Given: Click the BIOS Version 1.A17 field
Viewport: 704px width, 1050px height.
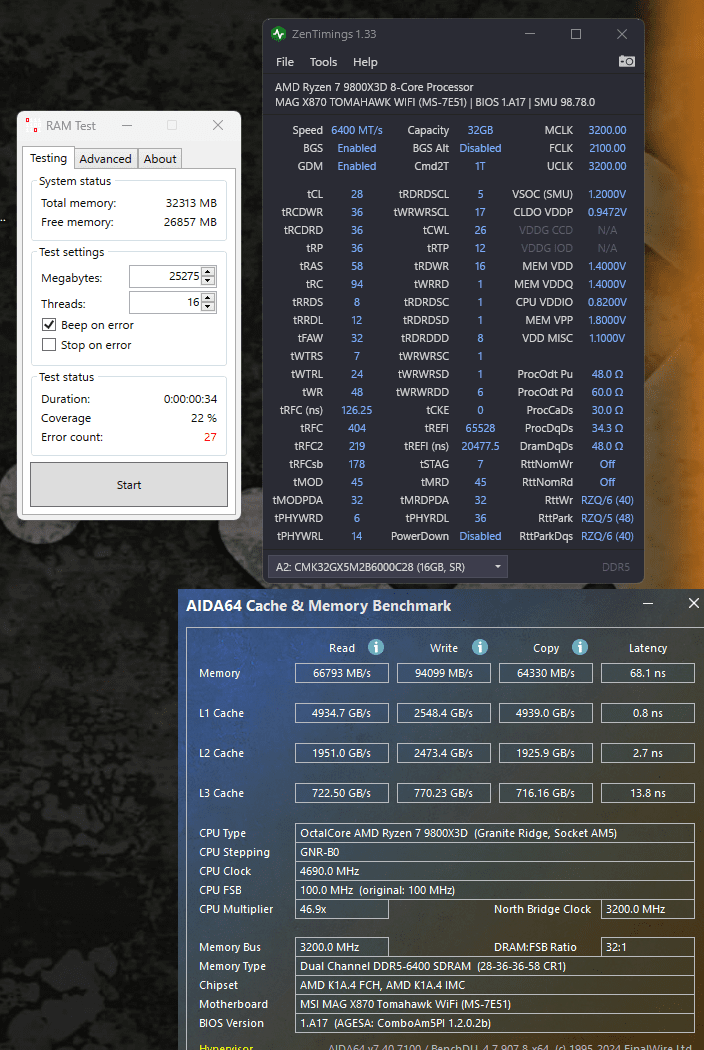Looking at the screenshot, I should click(x=495, y=1023).
